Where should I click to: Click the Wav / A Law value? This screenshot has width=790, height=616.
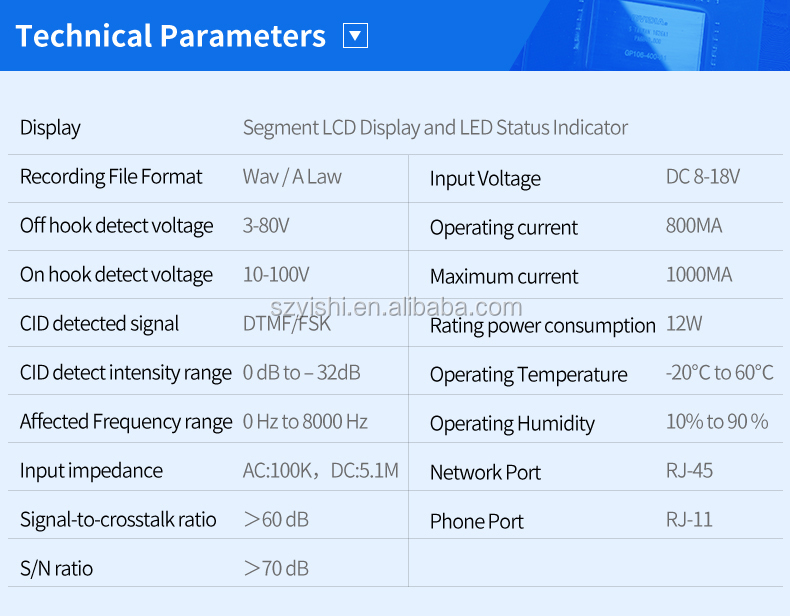click(x=292, y=177)
